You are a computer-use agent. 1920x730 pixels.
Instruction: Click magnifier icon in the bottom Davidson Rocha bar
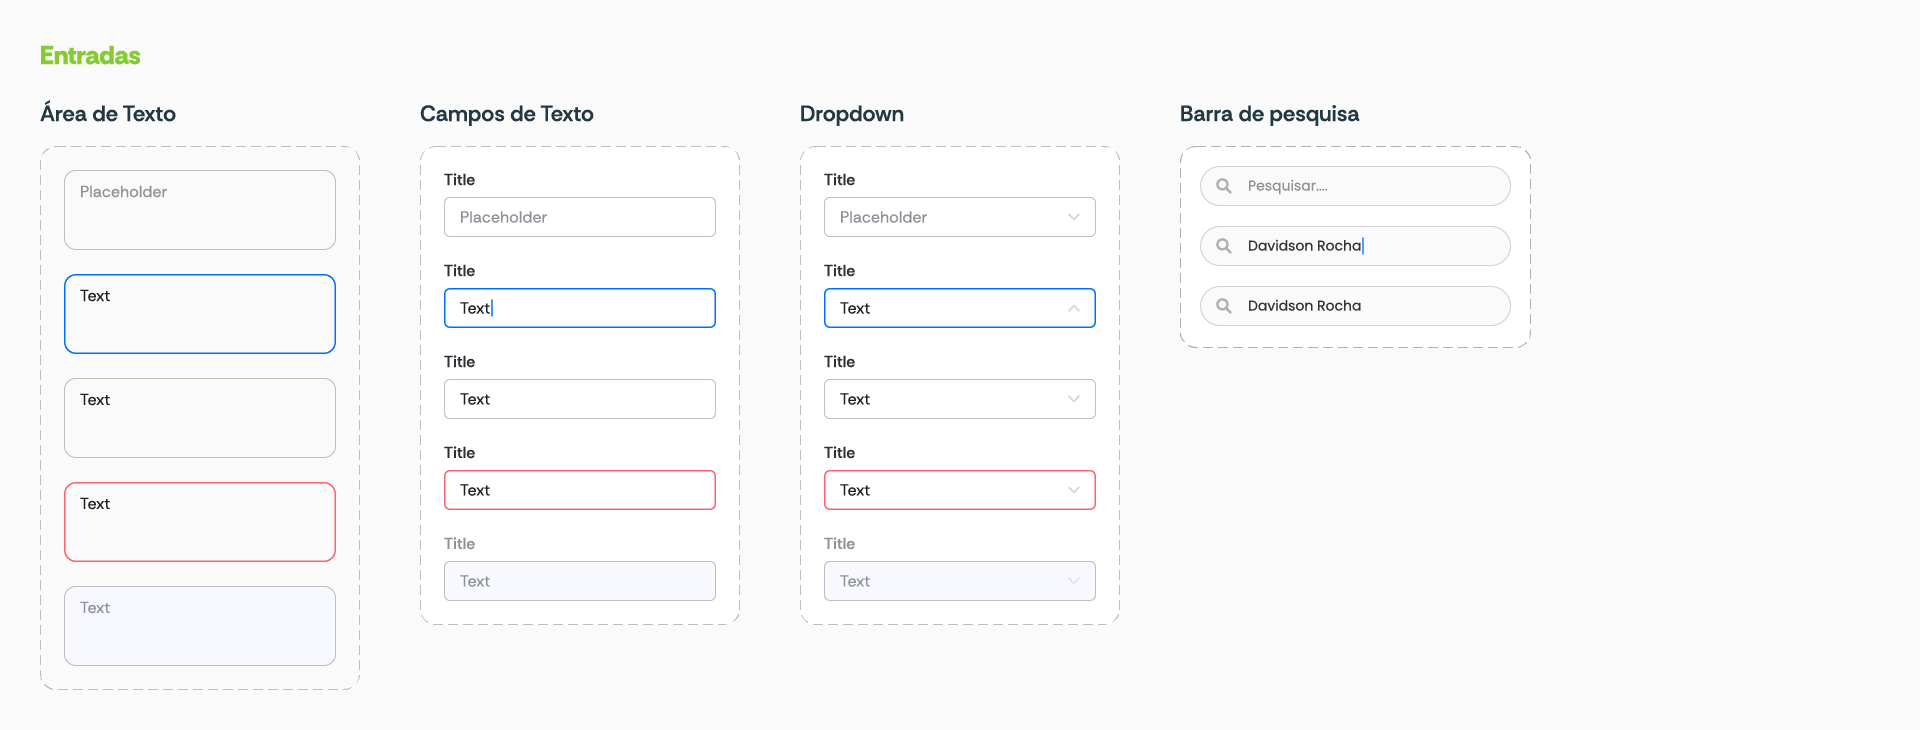pyautogui.click(x=1223, y=306)
